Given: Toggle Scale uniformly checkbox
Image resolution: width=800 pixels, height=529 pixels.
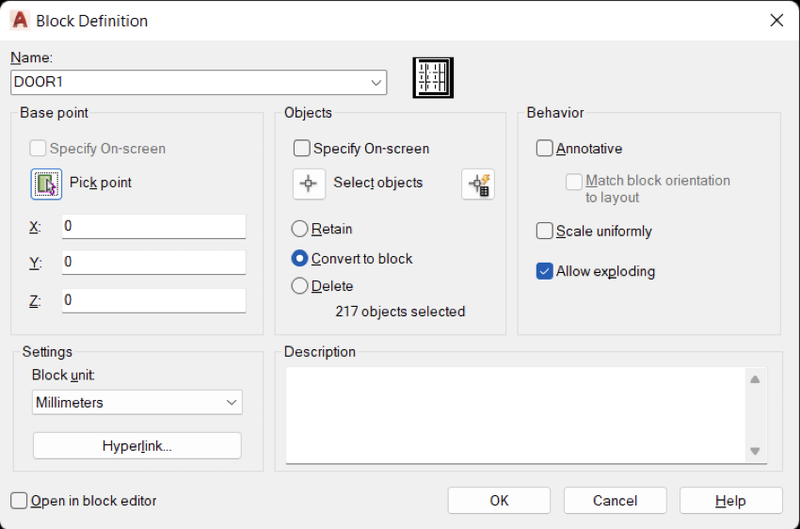Looking at the screenshot, I should tap(544, 231).
